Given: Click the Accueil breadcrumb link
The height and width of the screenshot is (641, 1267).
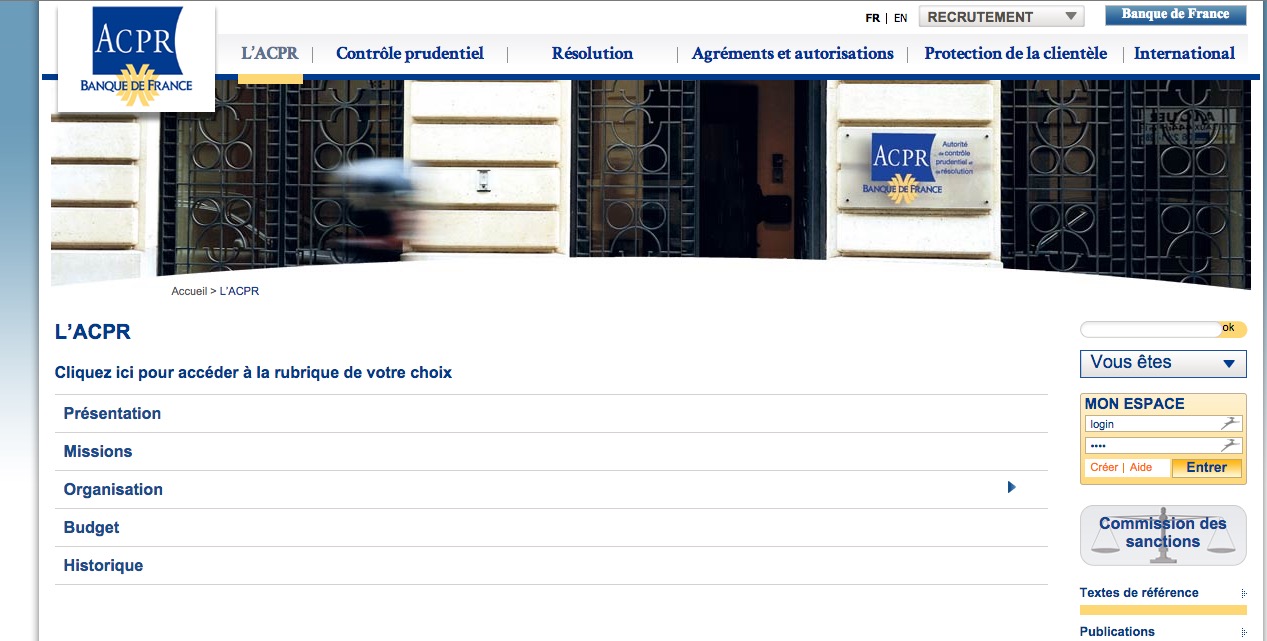Looking at the screenshot, I should [189, 291].
